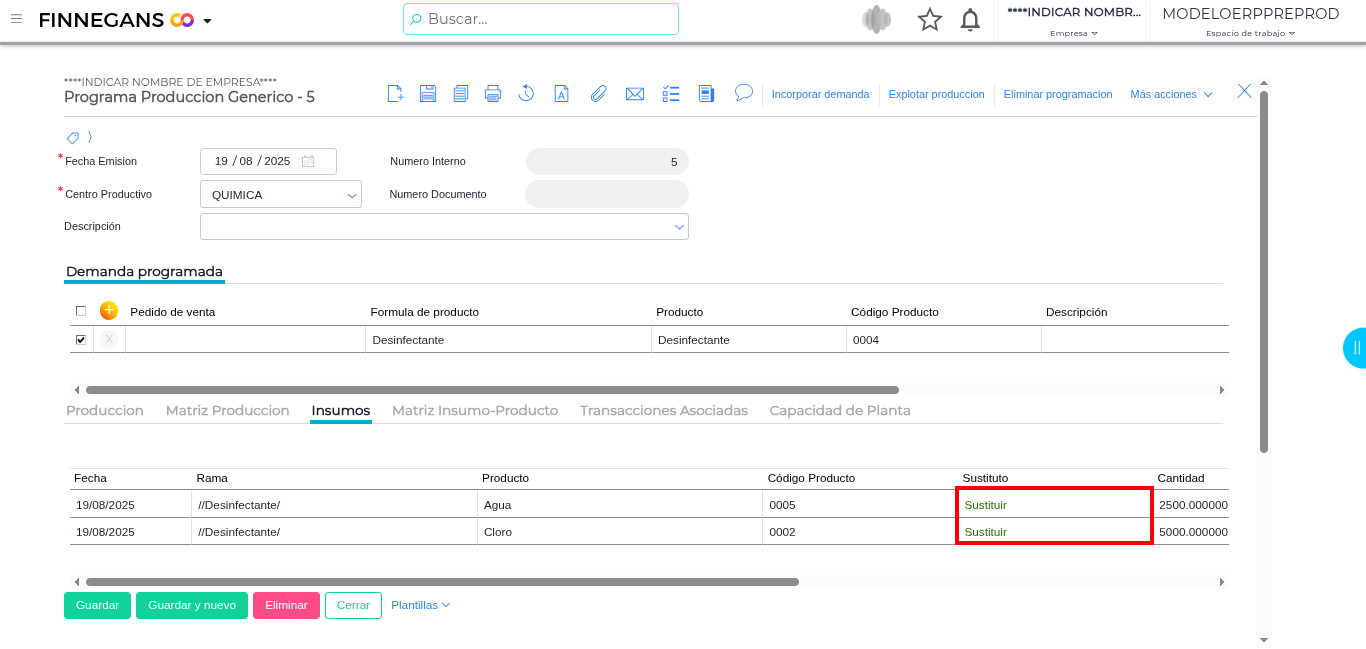Open the attachments paperclip icon
Screen dimensions: 1366x649
point(598,94)
